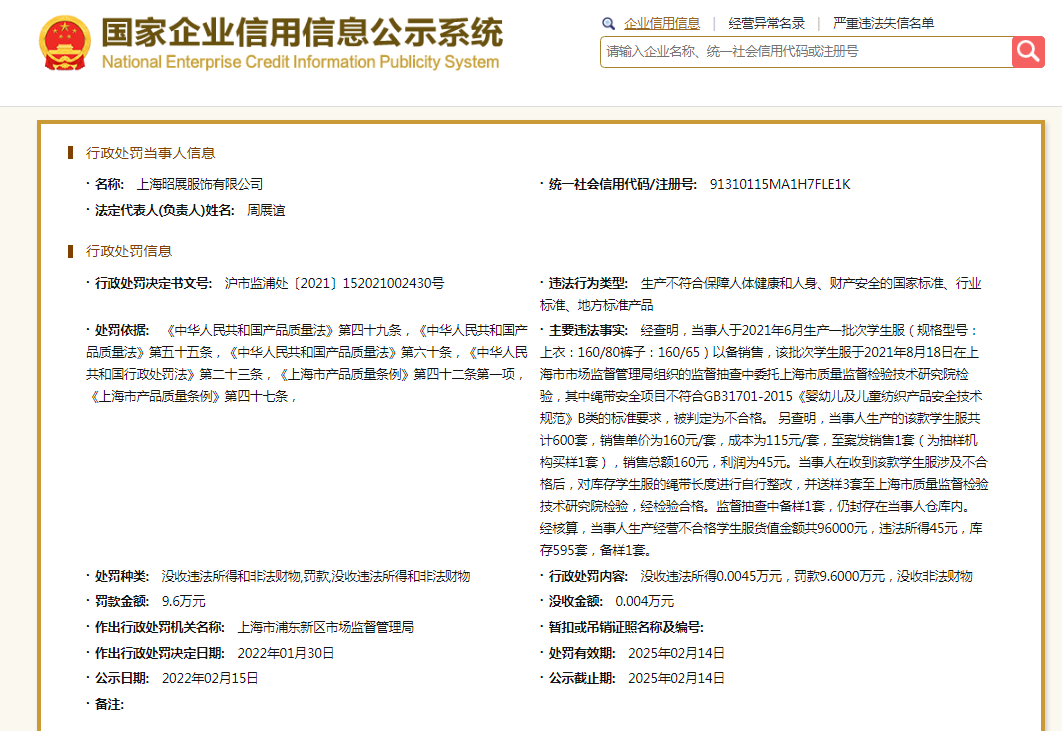Click the small magnifier icon beside 企业信用信息
The image size is (1062, 731).
(x=608, y=23)
